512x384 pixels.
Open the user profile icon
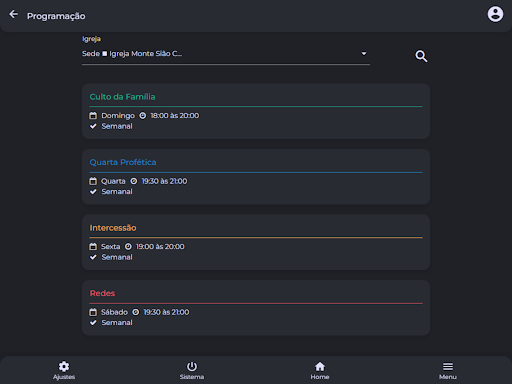[495, 14]
